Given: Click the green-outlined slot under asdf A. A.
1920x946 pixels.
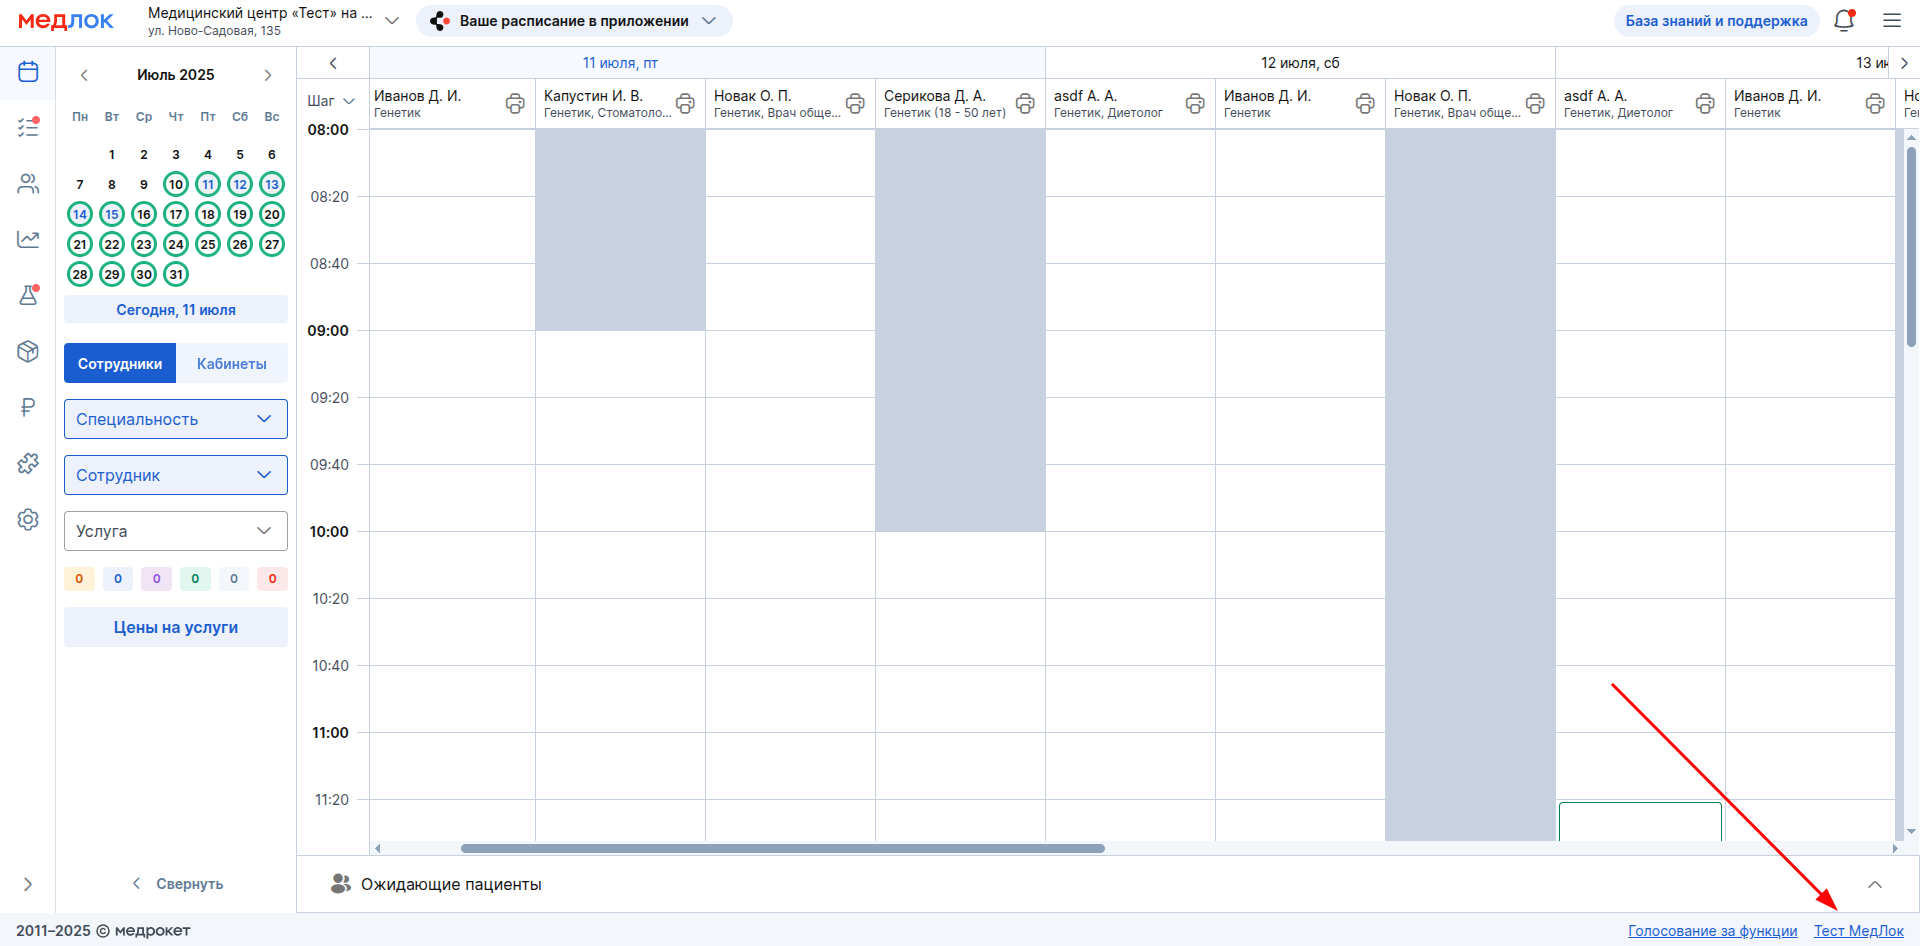Looking at the screenshot, I should point(1640,821).
